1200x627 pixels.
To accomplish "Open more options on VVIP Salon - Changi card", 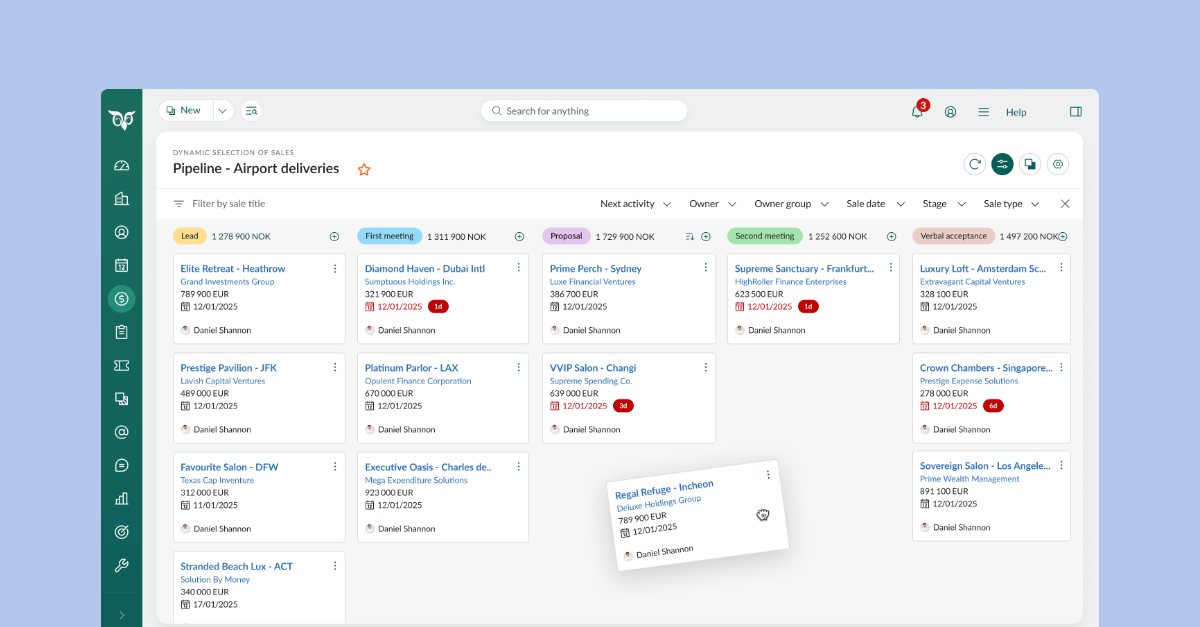I will click(x=705, y=367).
